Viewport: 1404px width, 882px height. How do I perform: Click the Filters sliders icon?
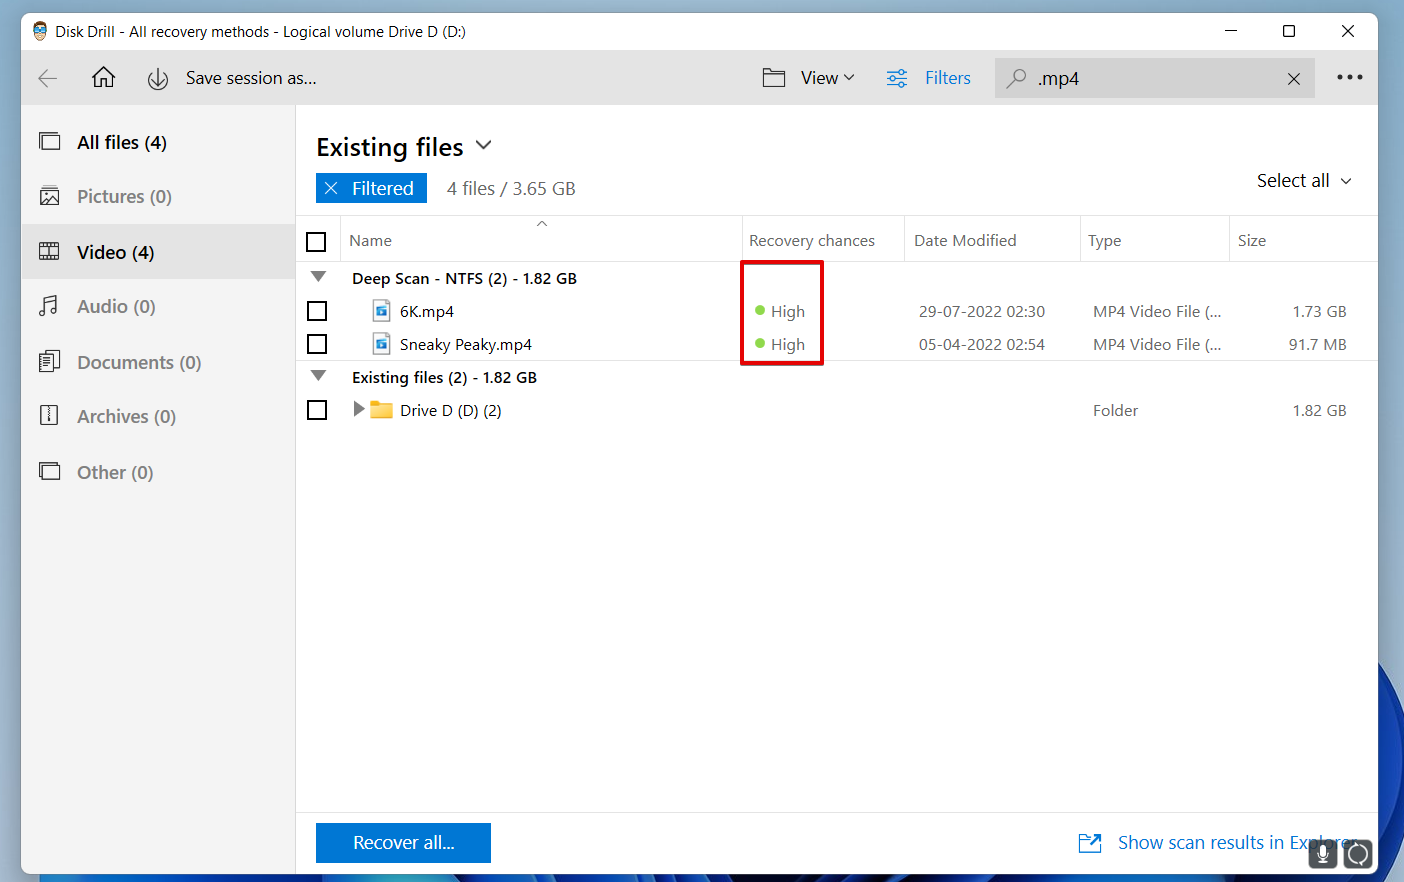click(897, 78)
